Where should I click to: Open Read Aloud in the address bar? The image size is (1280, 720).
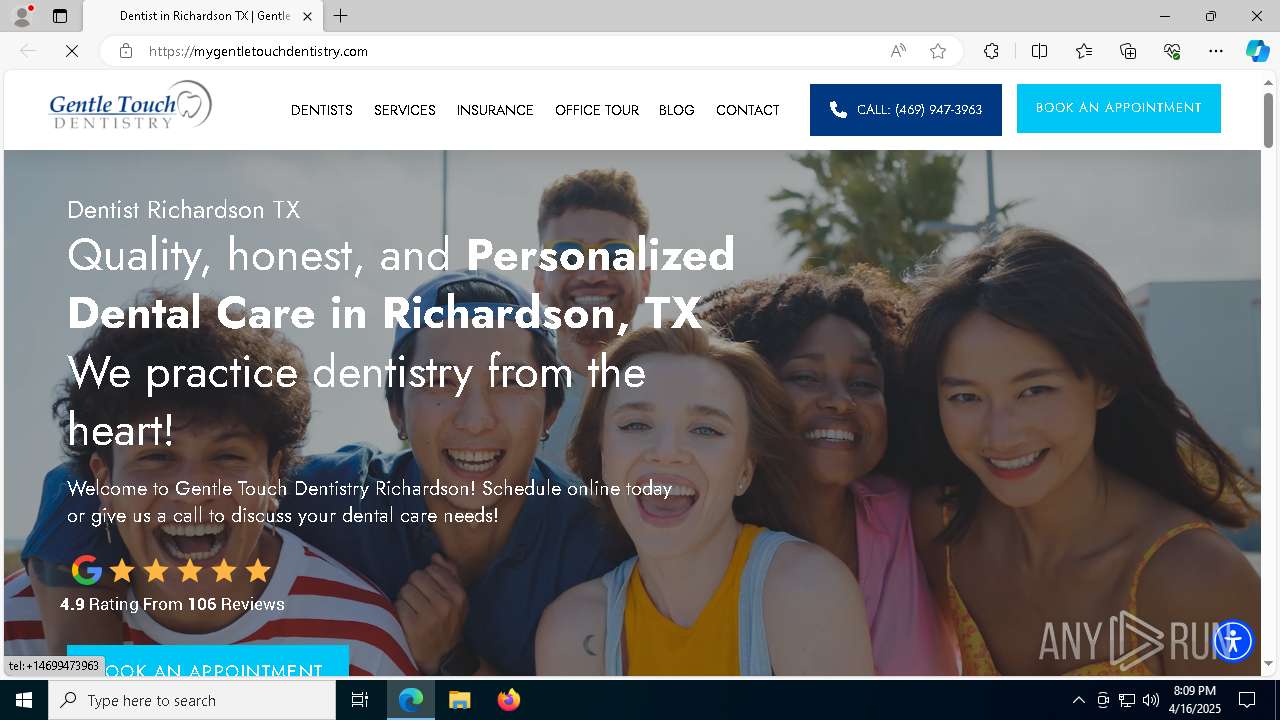(x=898, y=51)
